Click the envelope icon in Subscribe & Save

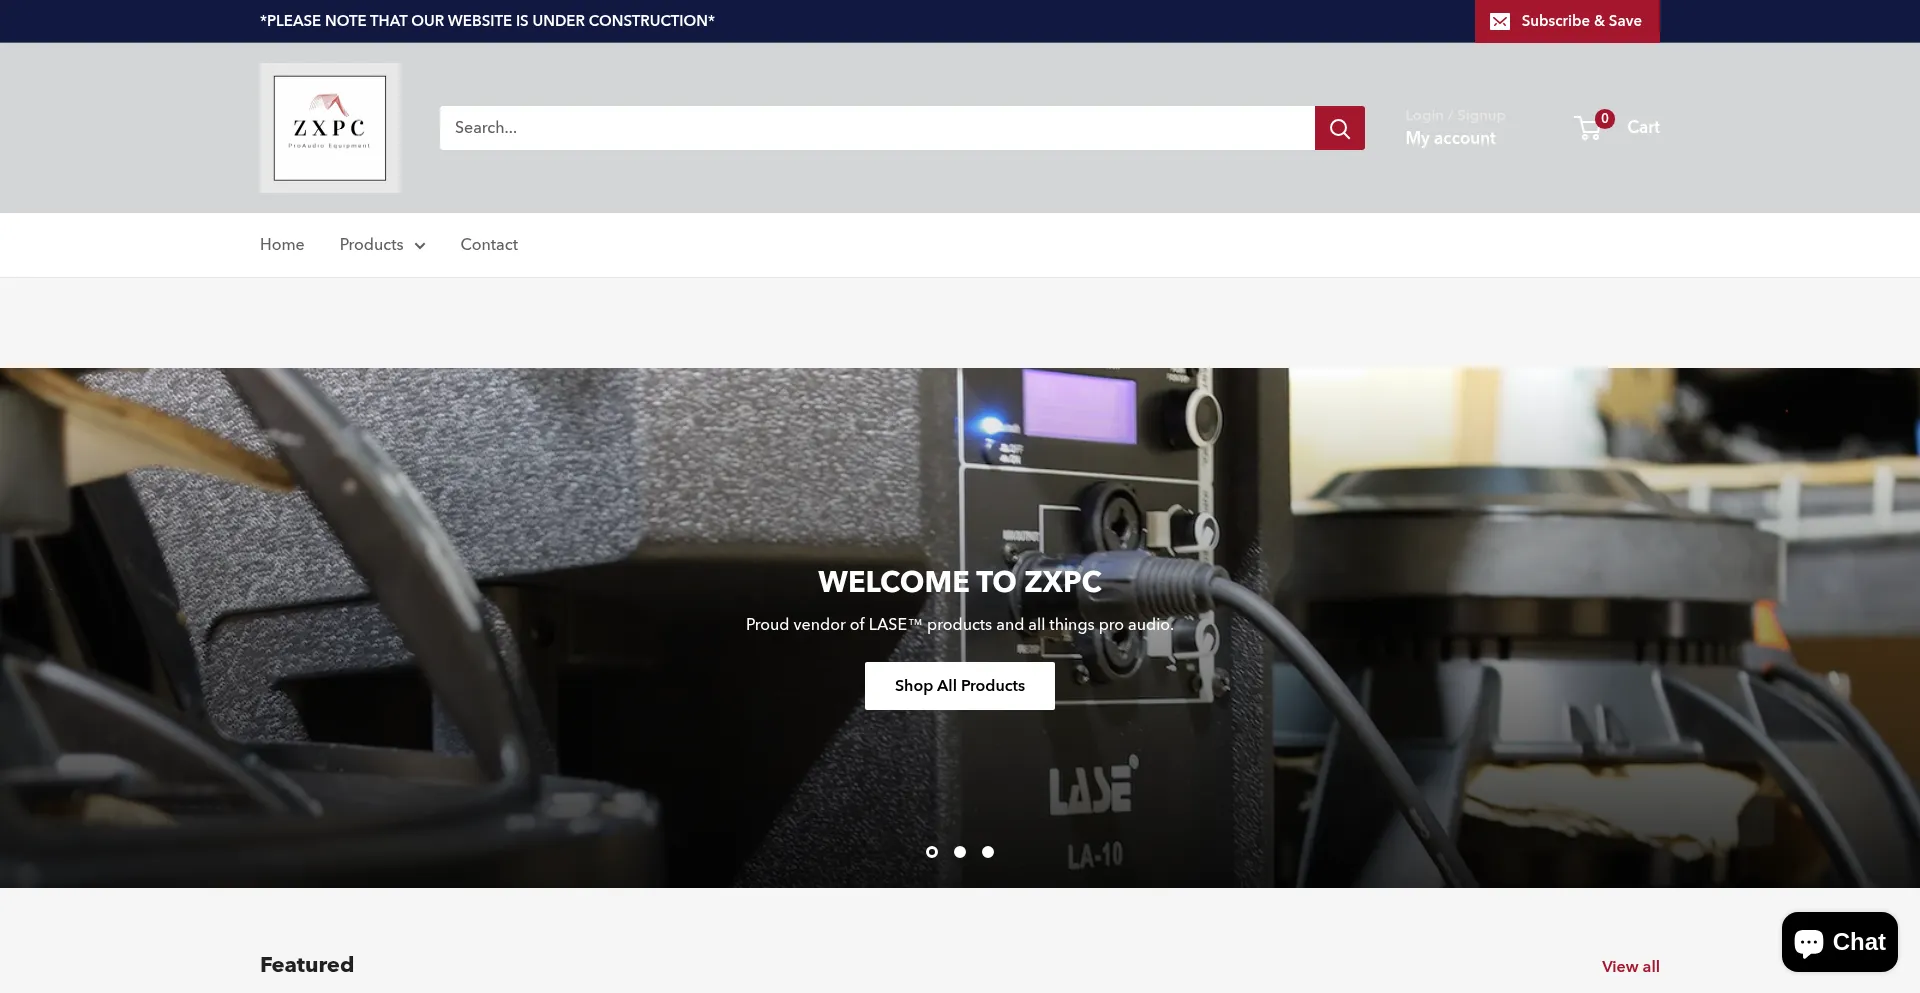(x=1500, y=21)
